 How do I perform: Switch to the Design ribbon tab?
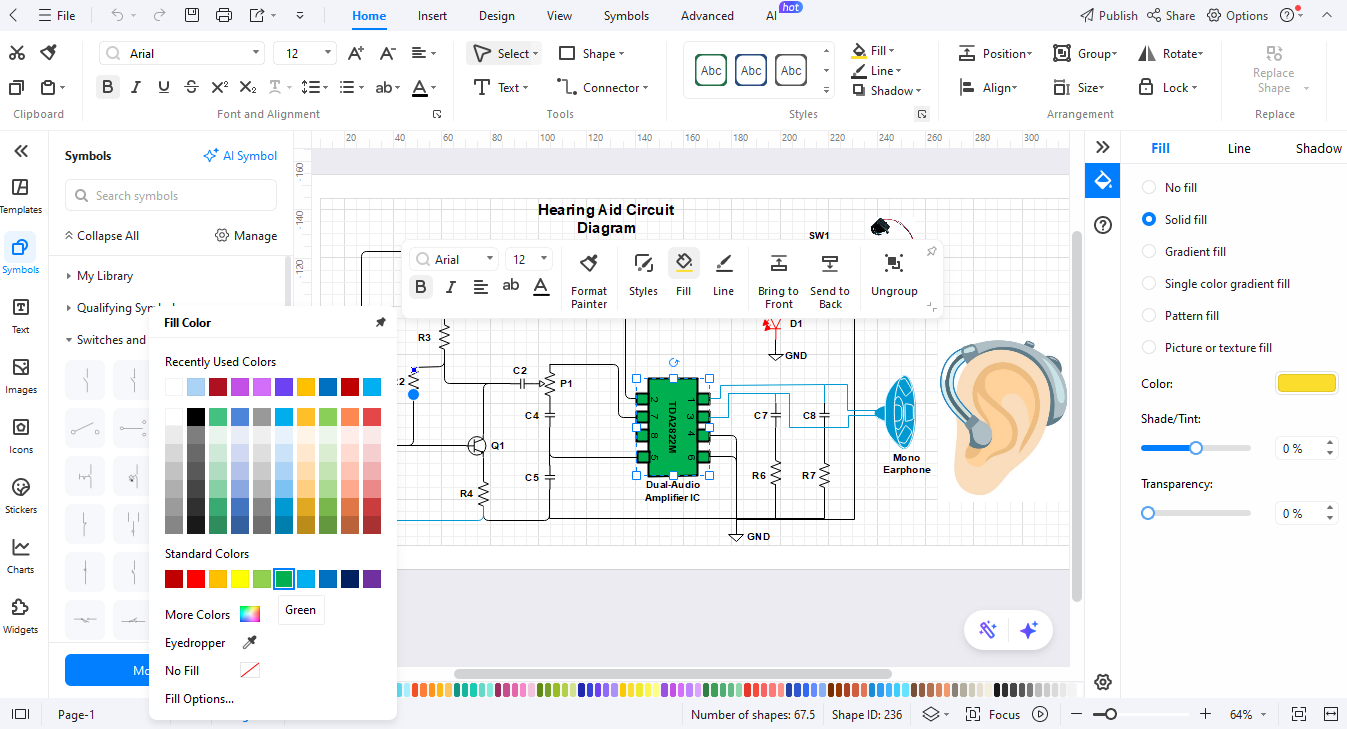pyautogui.click(x=496, y=15)
